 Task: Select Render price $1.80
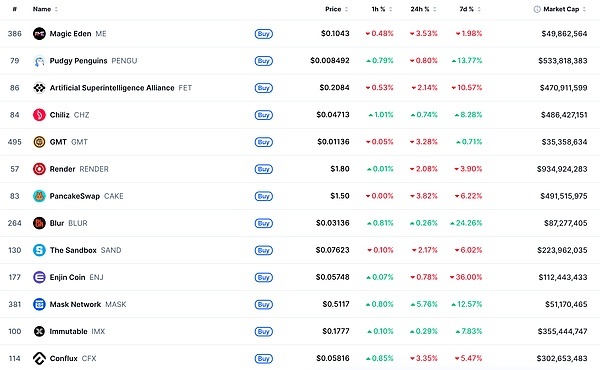click(340, 169)
